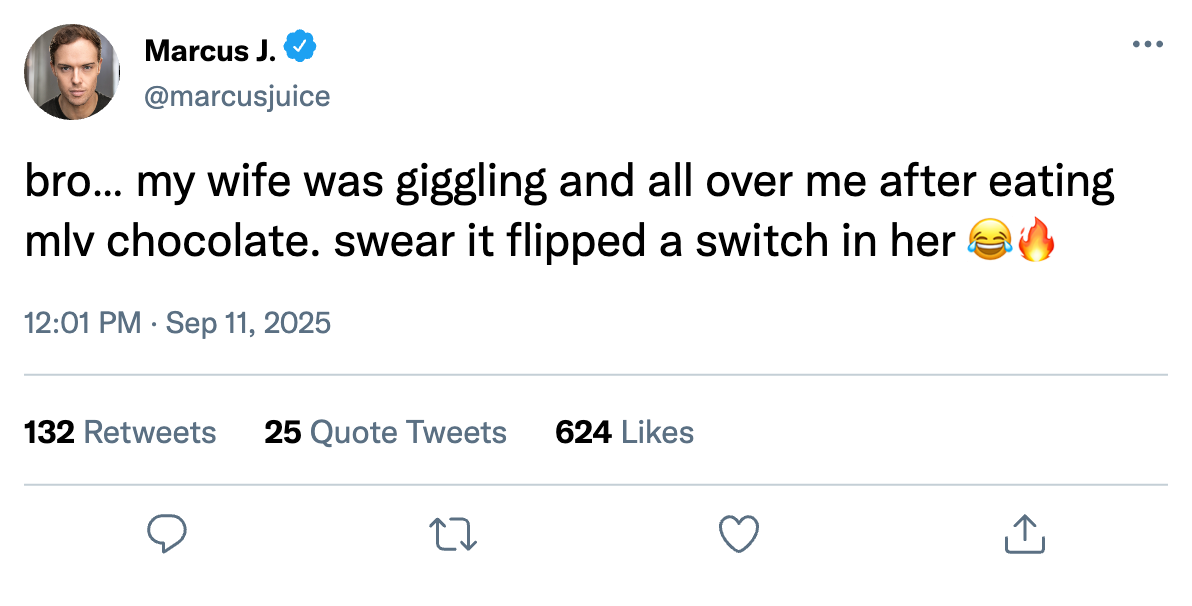Screen dimensions: 1192x606
Task: Open the three-dot more options menu
Action: [x=1148, y=45]
